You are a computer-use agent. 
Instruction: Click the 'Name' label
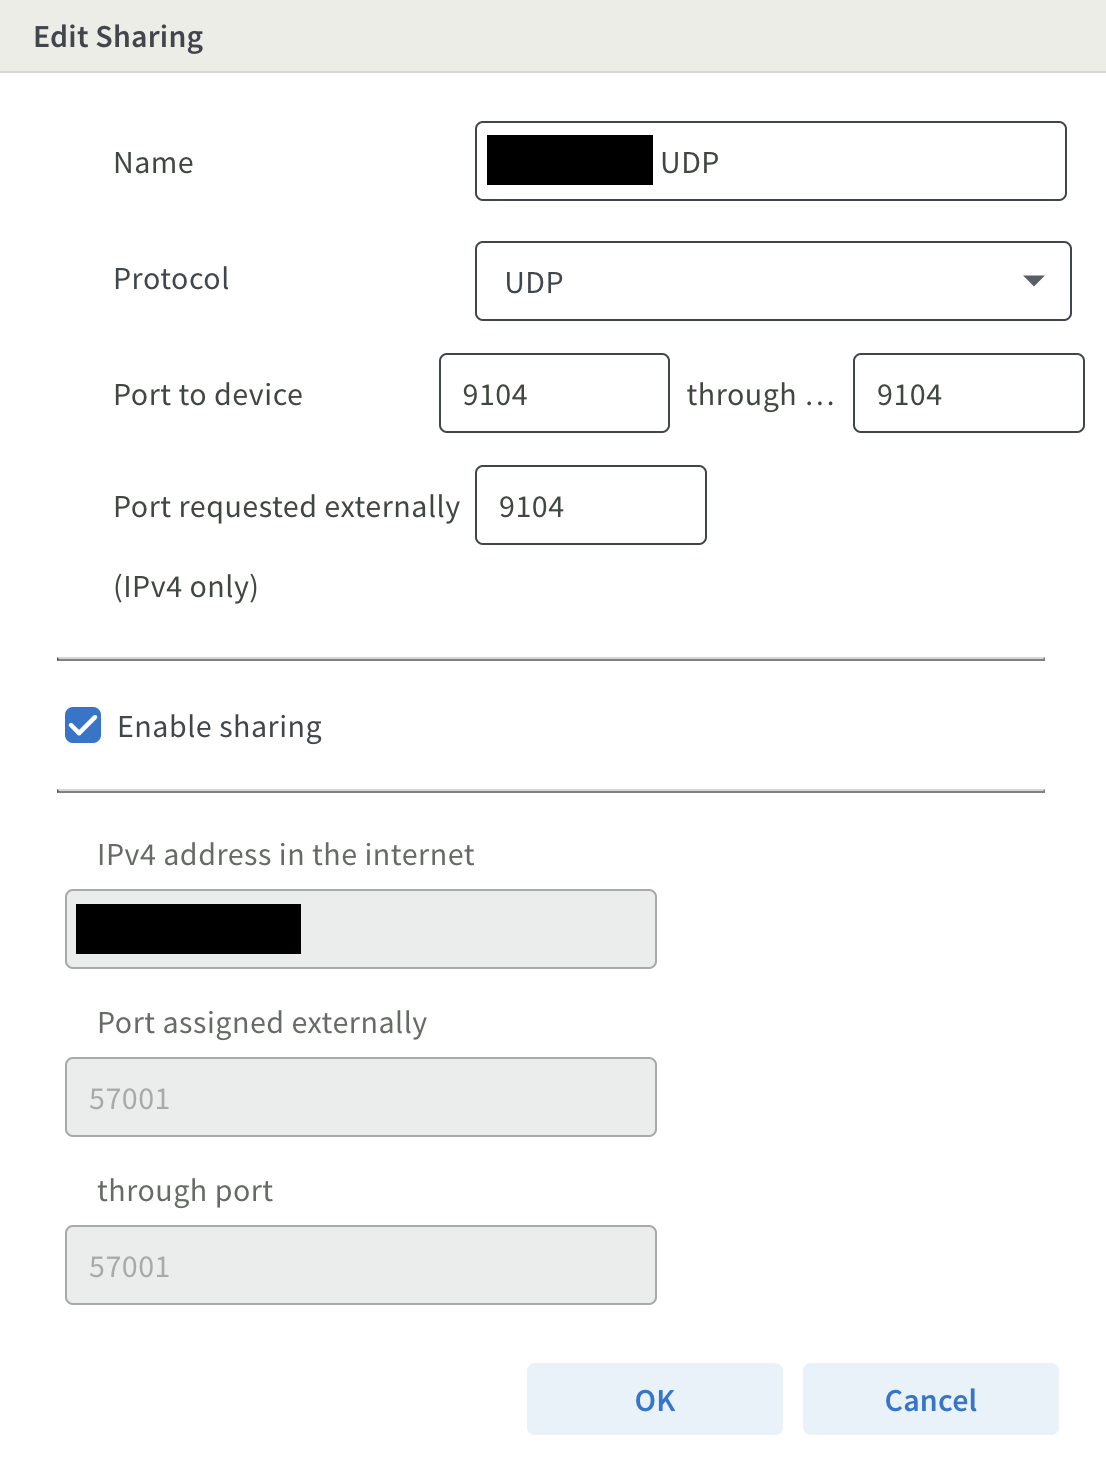point(154,163)
